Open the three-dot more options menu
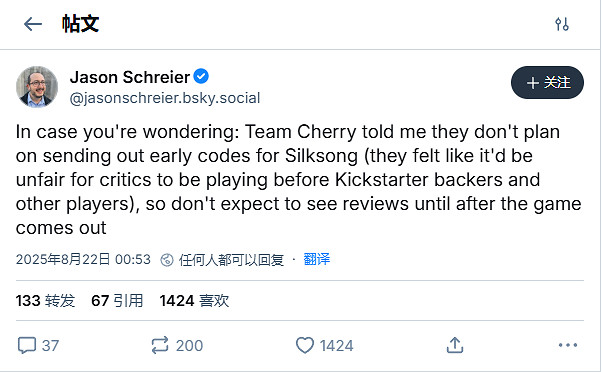Viewport: 602px width, 372px height. 568,345
